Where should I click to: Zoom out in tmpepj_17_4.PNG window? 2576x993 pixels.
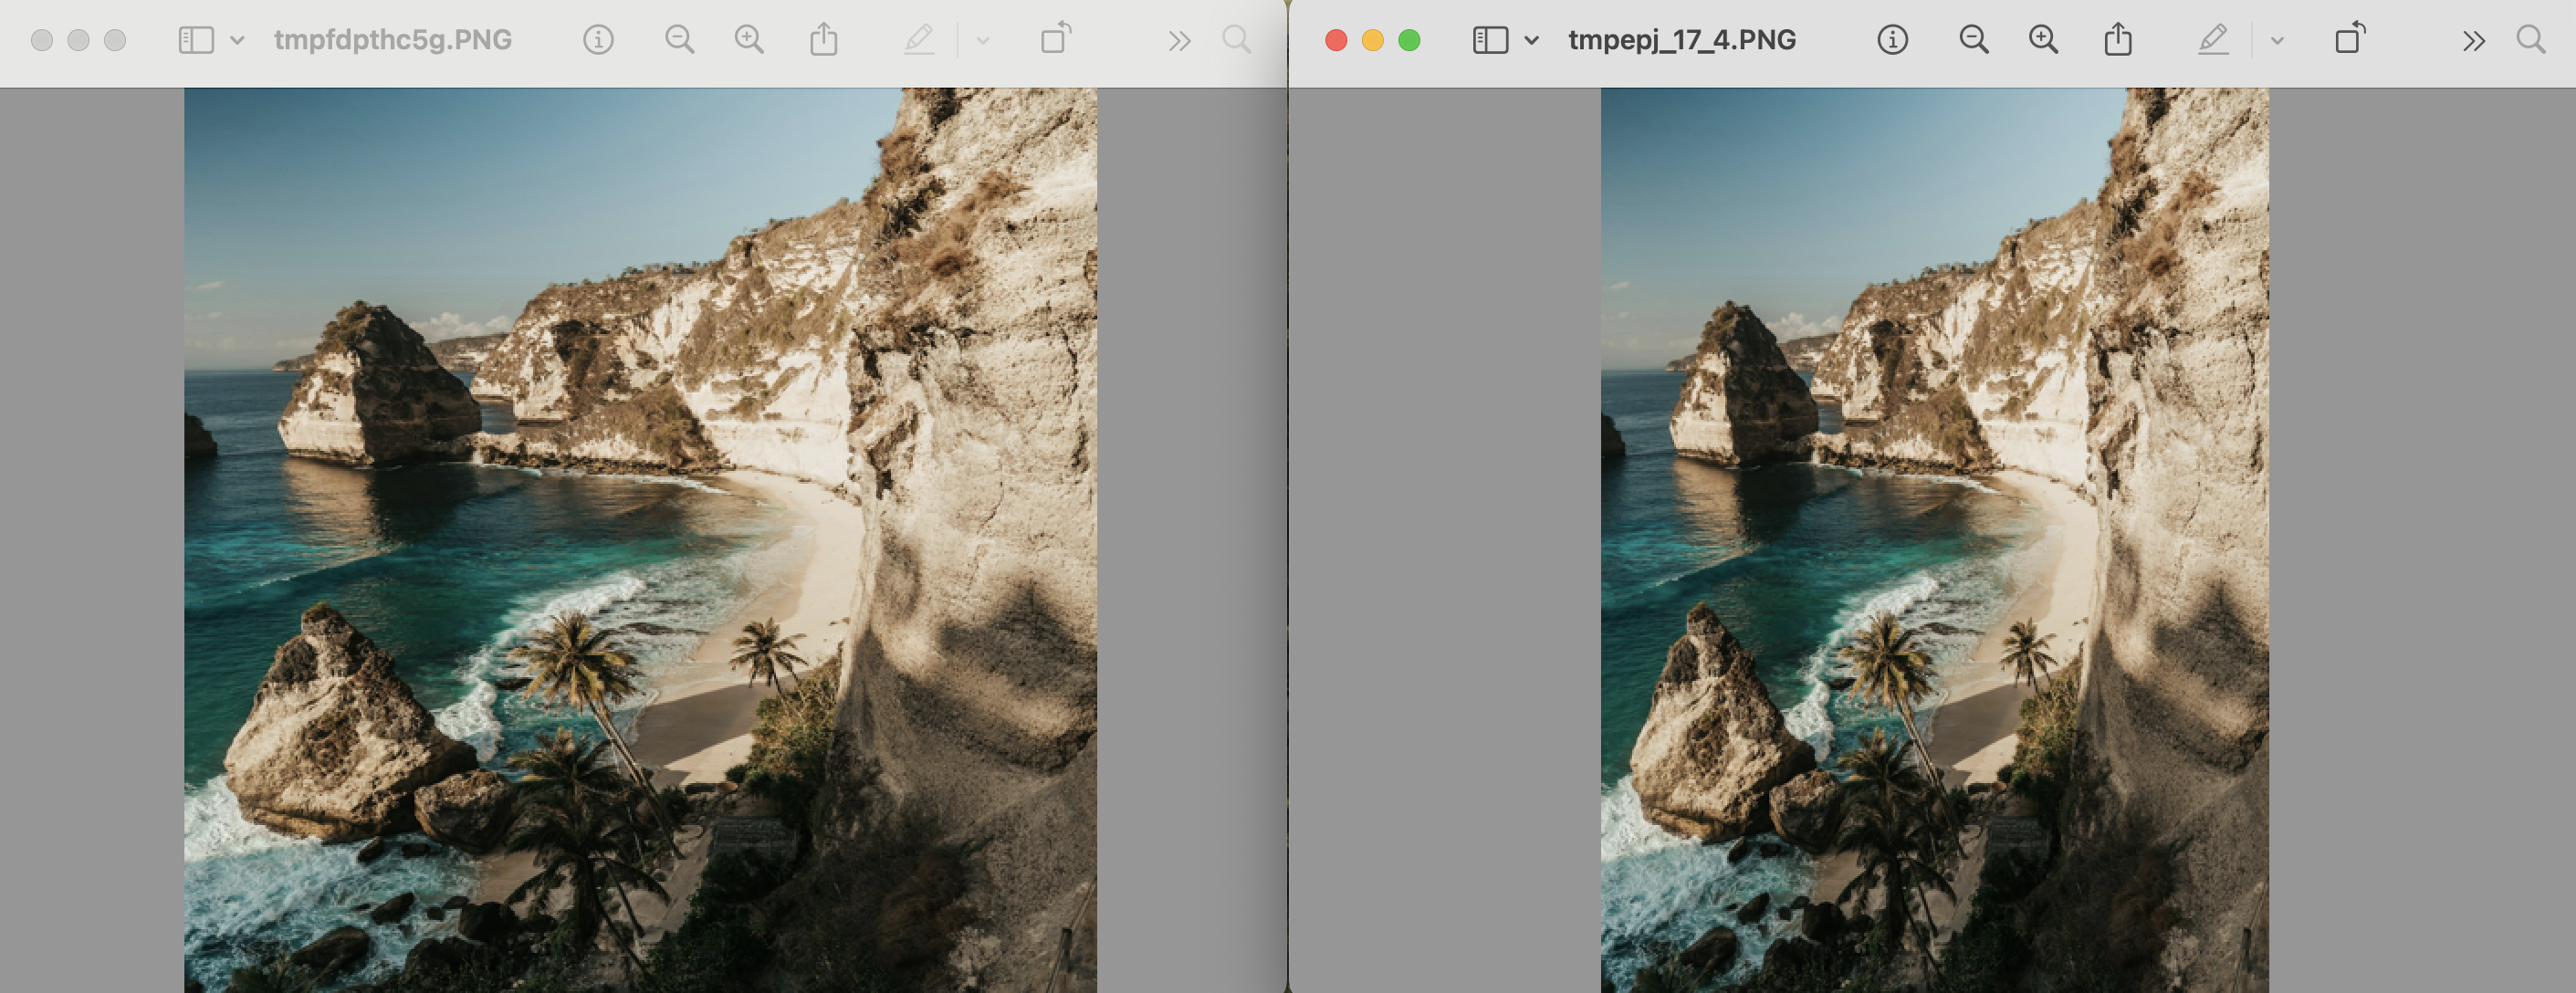(x=1973, y=40)
